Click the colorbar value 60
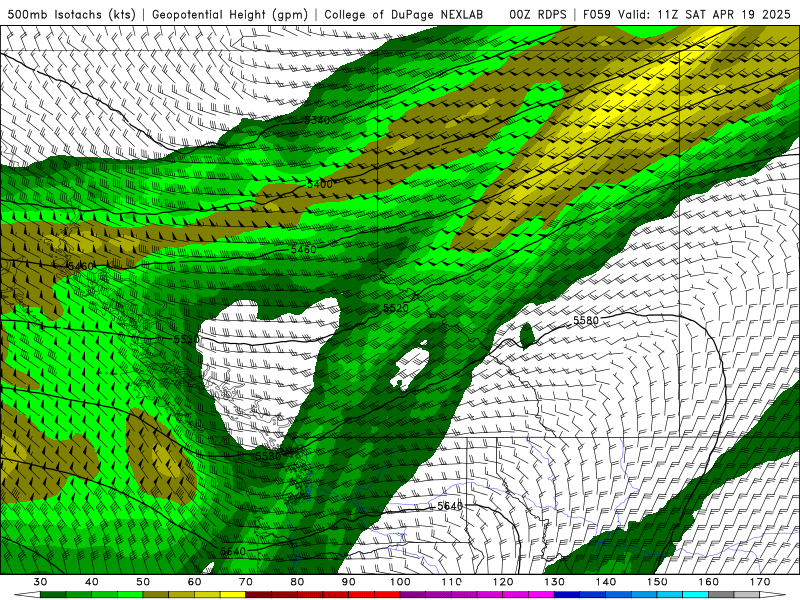 point(194,582)
